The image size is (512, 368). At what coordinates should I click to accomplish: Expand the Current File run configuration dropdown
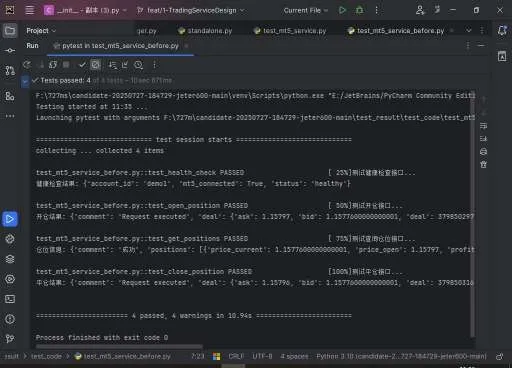coord(306,10)
